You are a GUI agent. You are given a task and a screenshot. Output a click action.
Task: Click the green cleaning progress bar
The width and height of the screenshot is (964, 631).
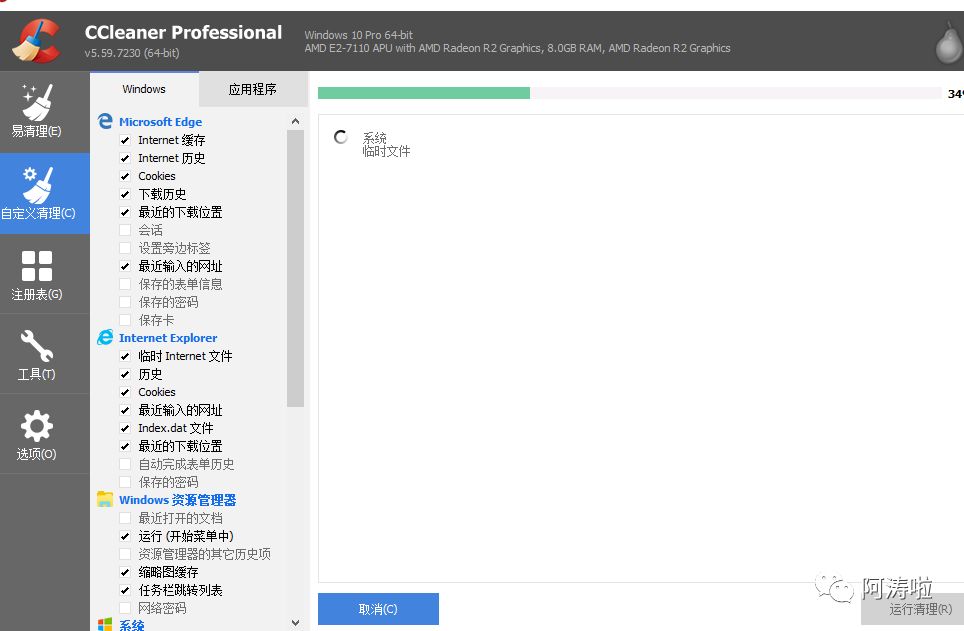[x=424, y=93]
